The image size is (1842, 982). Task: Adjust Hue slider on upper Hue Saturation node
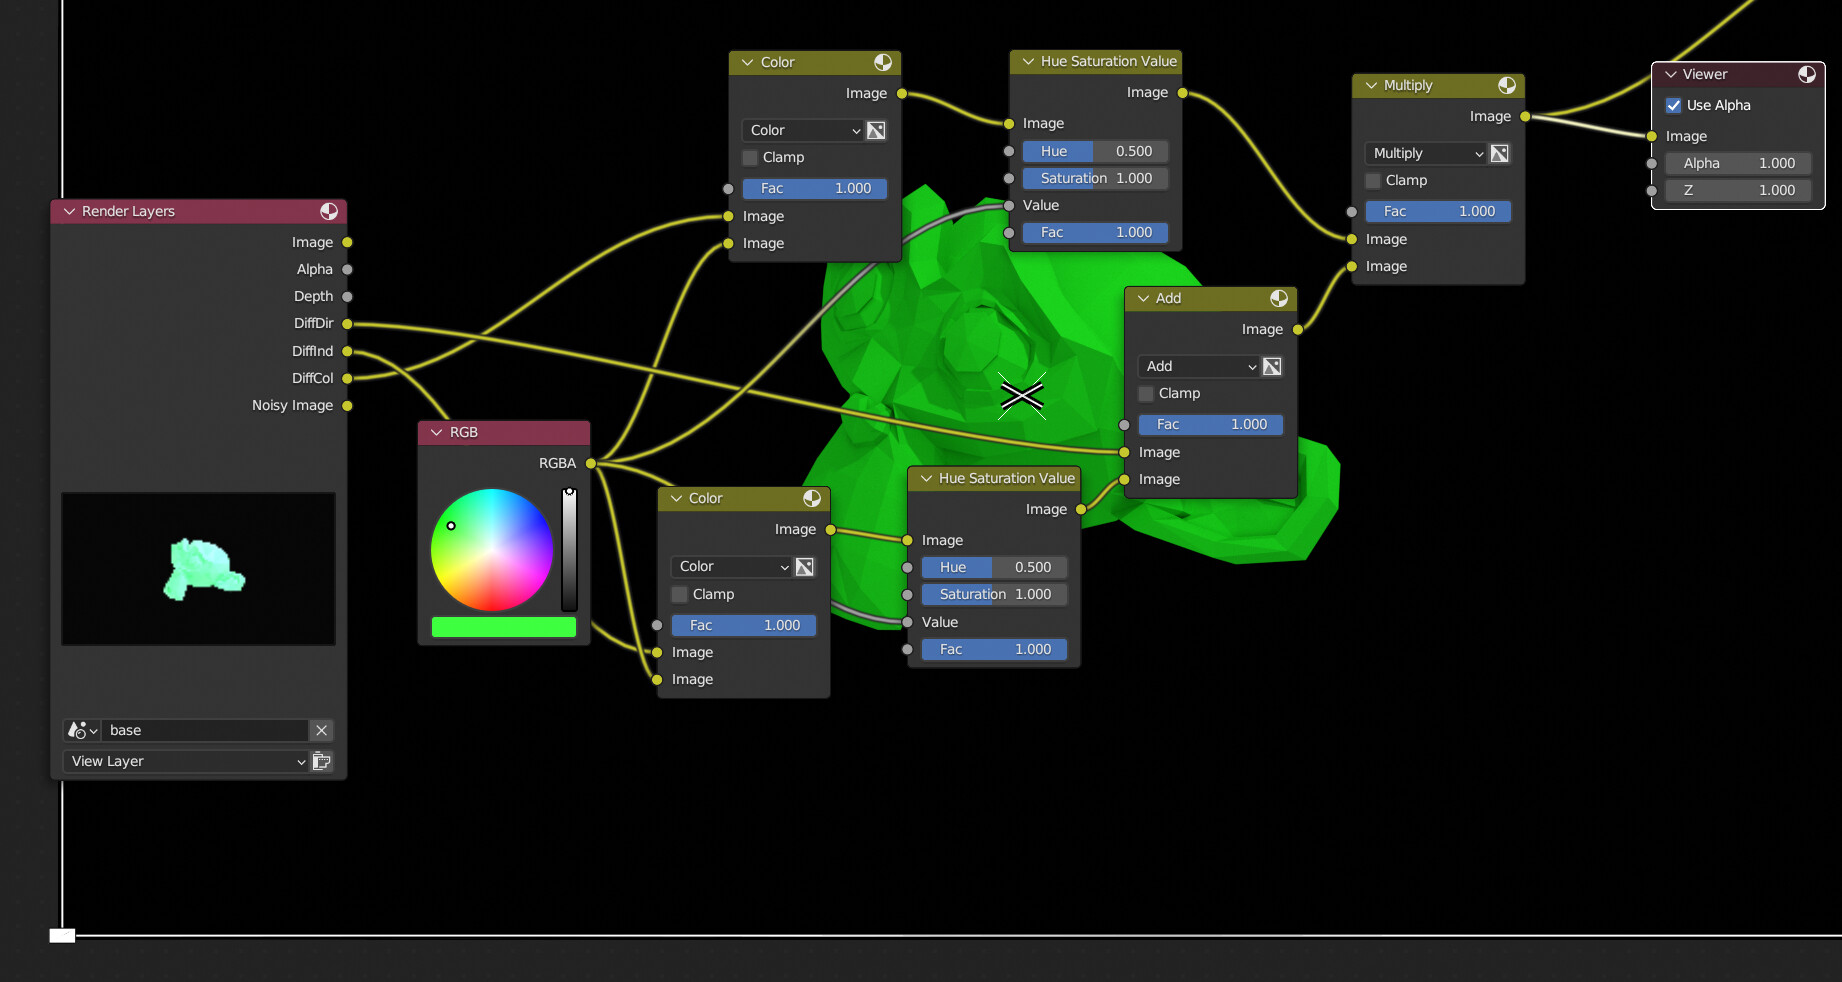click(1095, 151)
